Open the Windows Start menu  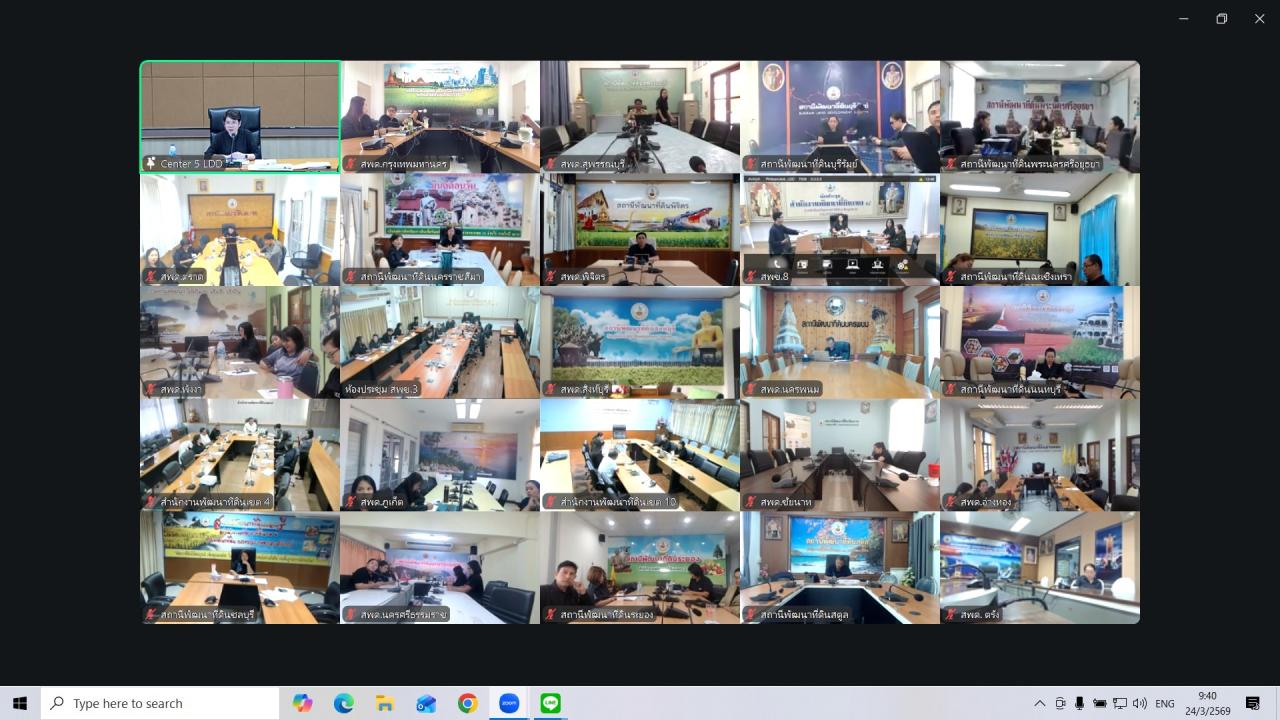click(x=20, y=703)
